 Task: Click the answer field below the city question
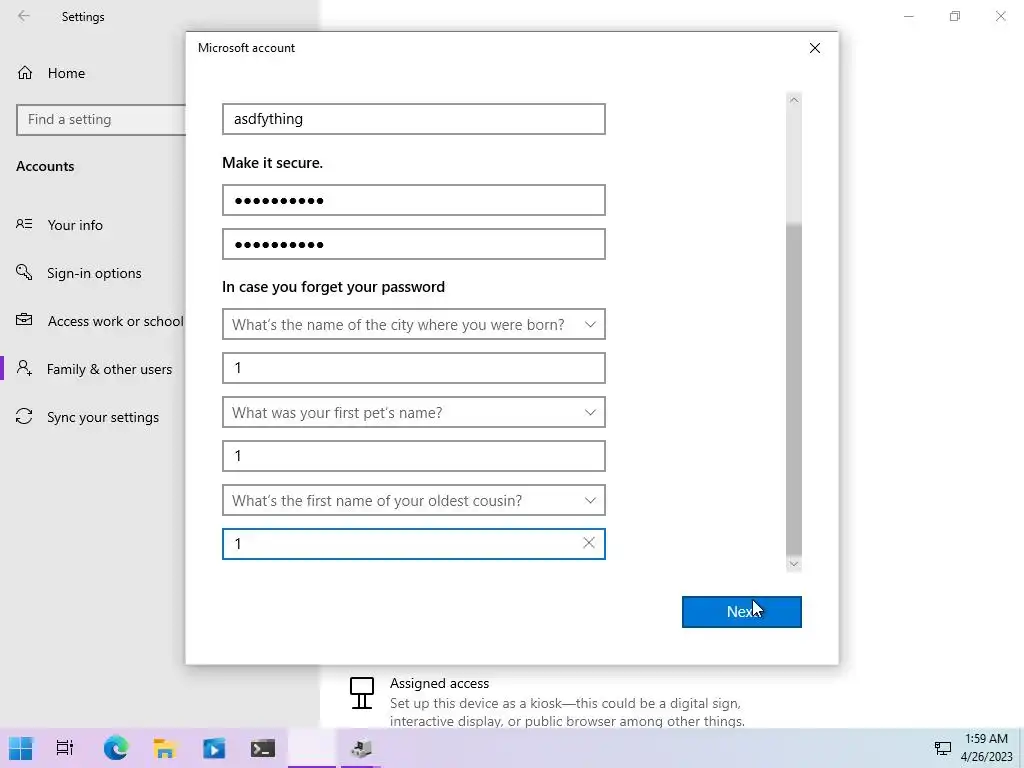click(x=413, y=368)
